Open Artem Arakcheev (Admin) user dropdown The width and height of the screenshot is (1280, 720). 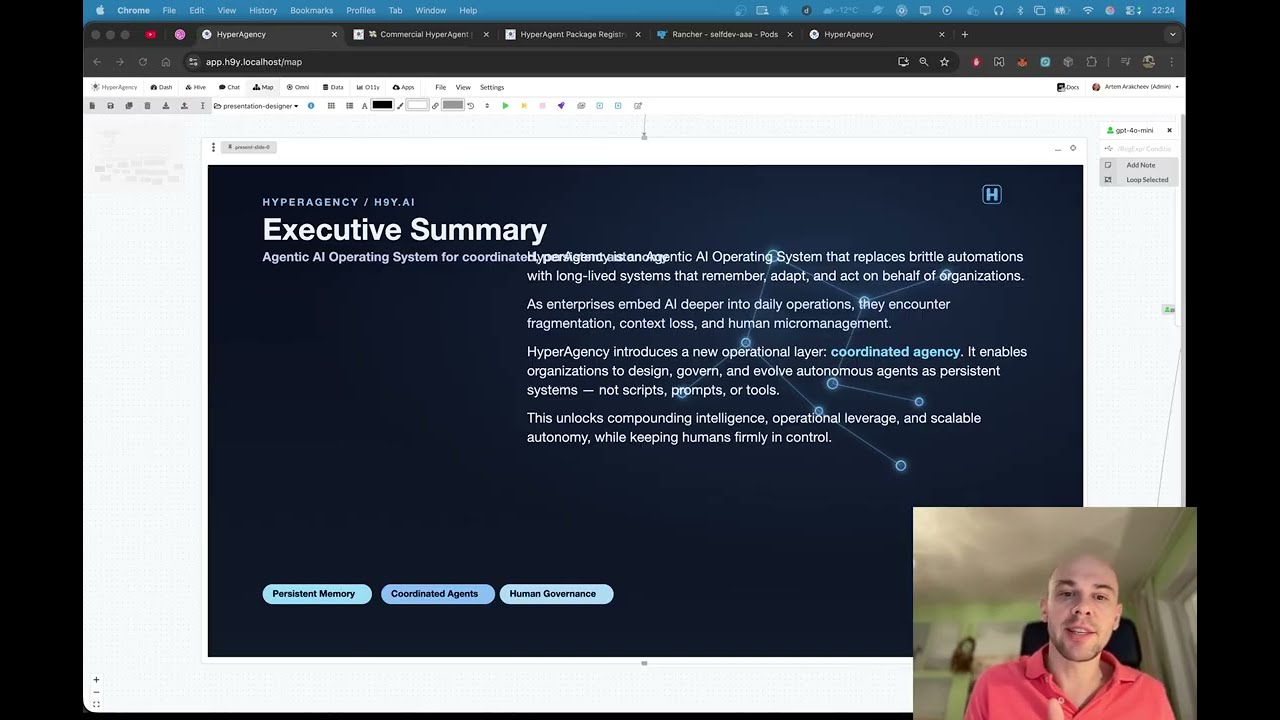click(x=1135, y=87)
